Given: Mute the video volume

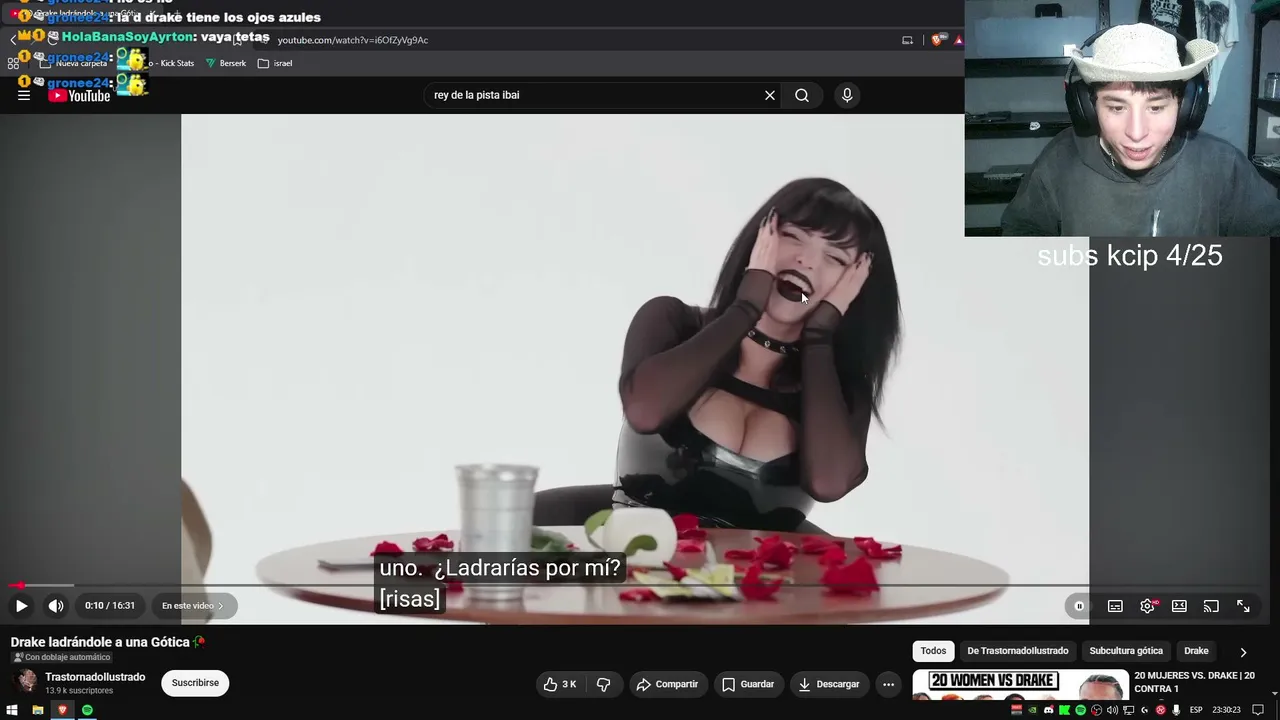Looking at the screenshot, I should click(x=56, y=606).
